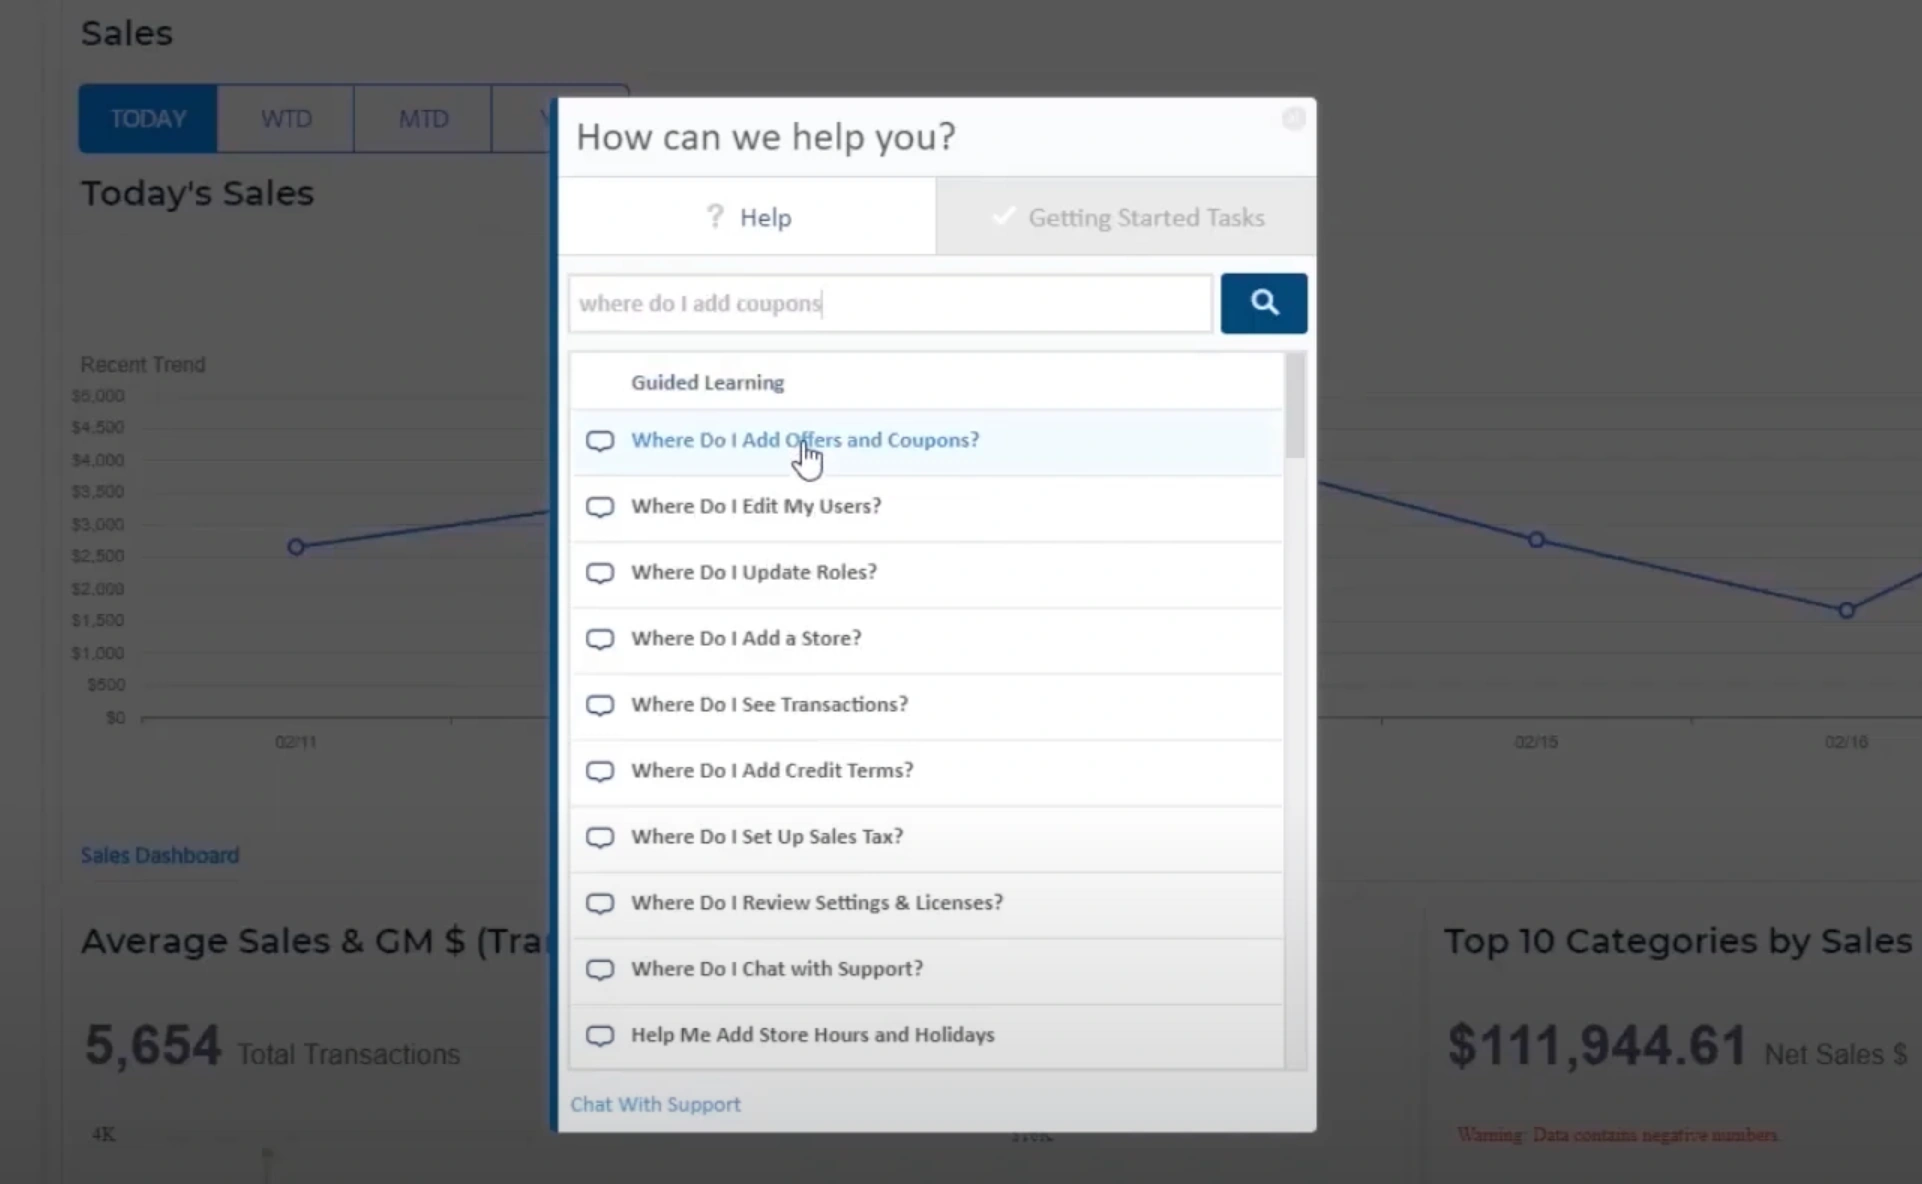Click the 02/11 data point on trend chart
The height and width of the screenshot is (1184, 1922).
click(296, 547)
